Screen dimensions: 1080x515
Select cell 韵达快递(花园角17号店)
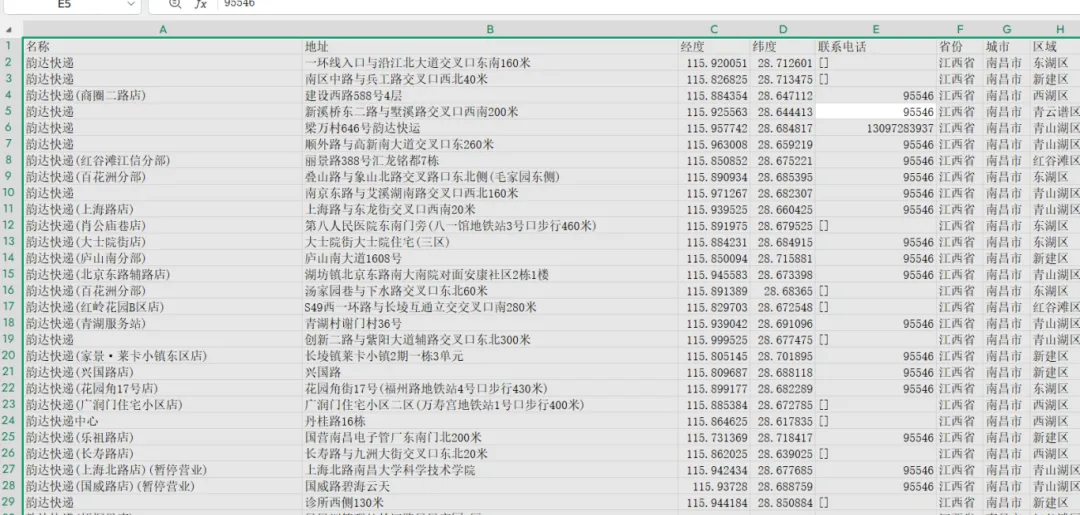[163, 388]
